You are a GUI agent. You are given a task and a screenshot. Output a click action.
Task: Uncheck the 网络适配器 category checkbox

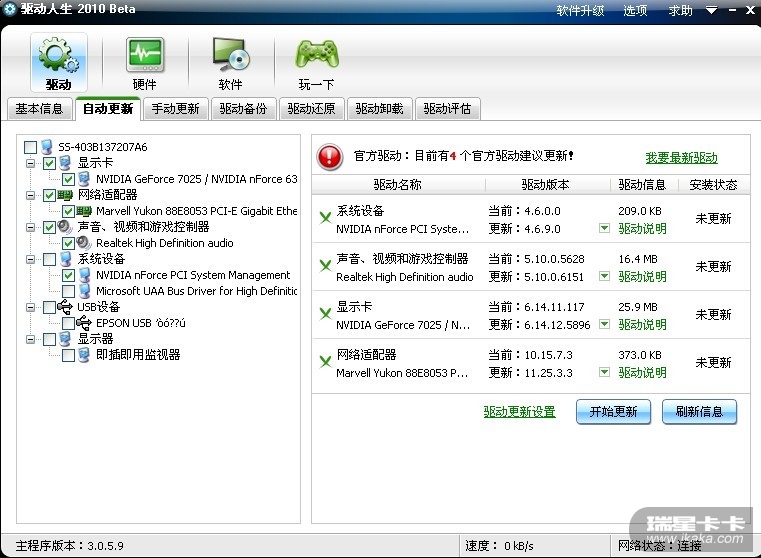49,195
